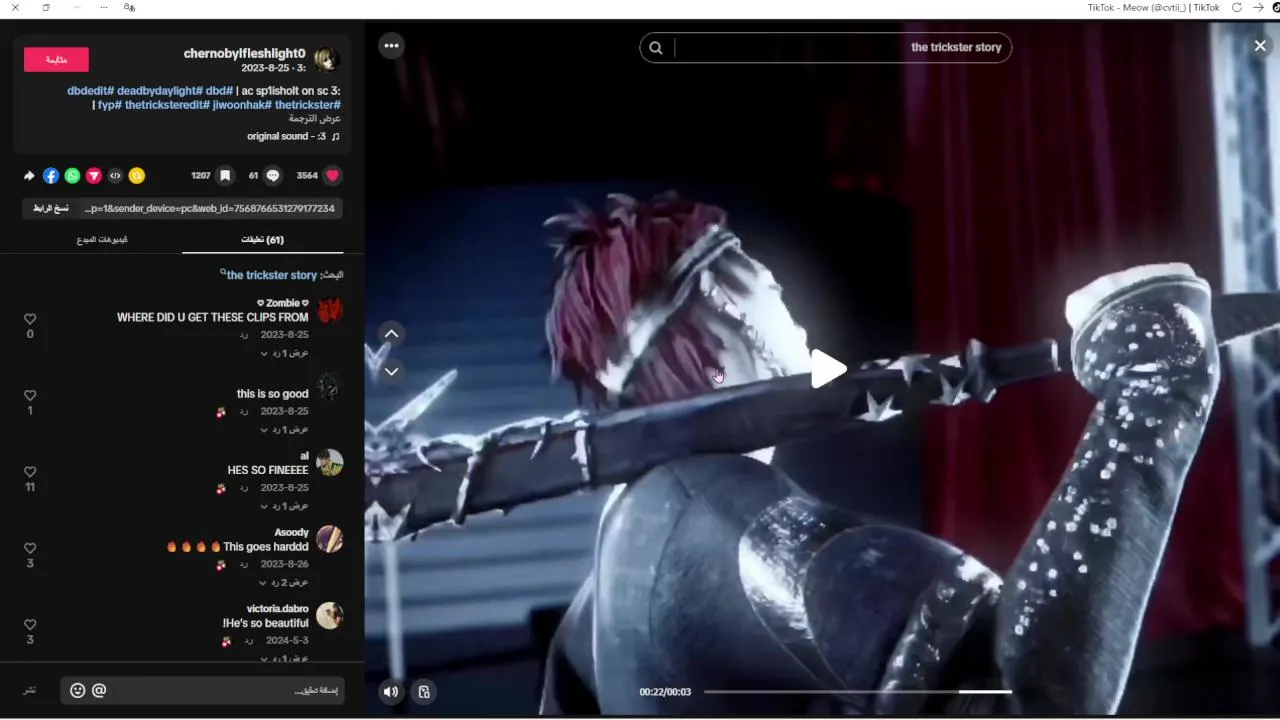Click the yellow repost icon
The width and height of the screenshot is (1280, 720).
pos(137,176)
